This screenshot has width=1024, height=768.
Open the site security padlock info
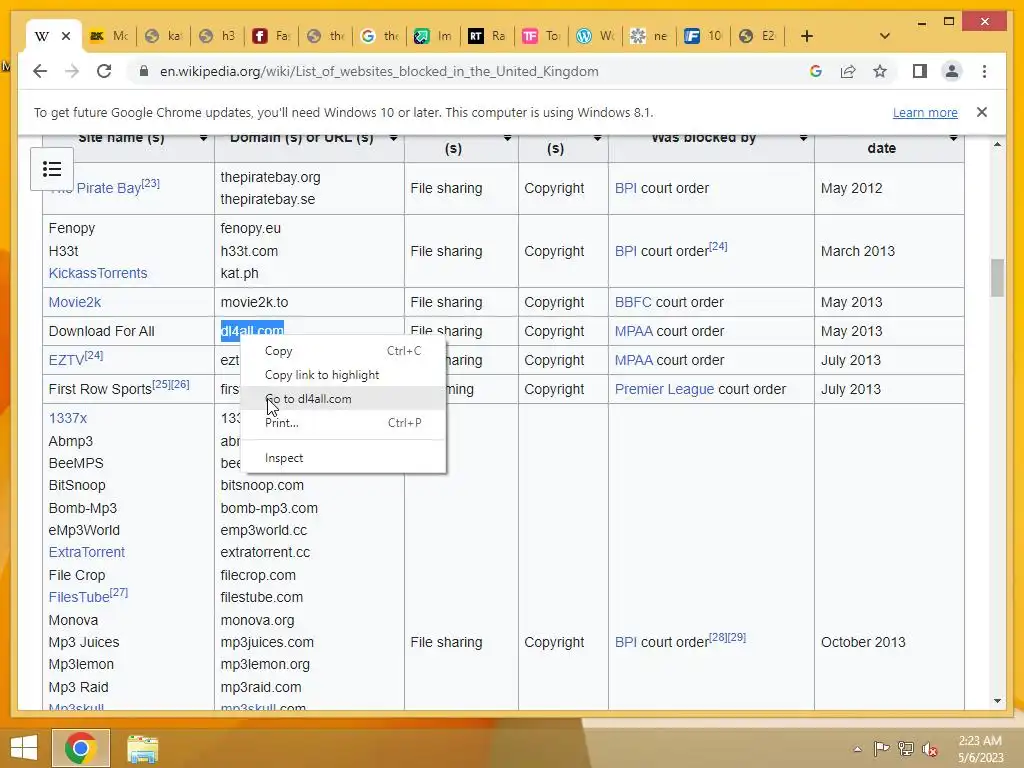[x=144, y=71]
